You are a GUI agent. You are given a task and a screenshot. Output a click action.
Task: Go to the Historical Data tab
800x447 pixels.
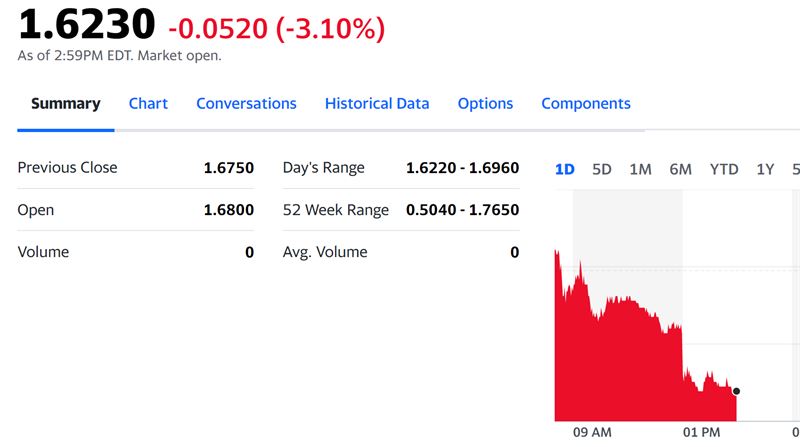point(377,104)
